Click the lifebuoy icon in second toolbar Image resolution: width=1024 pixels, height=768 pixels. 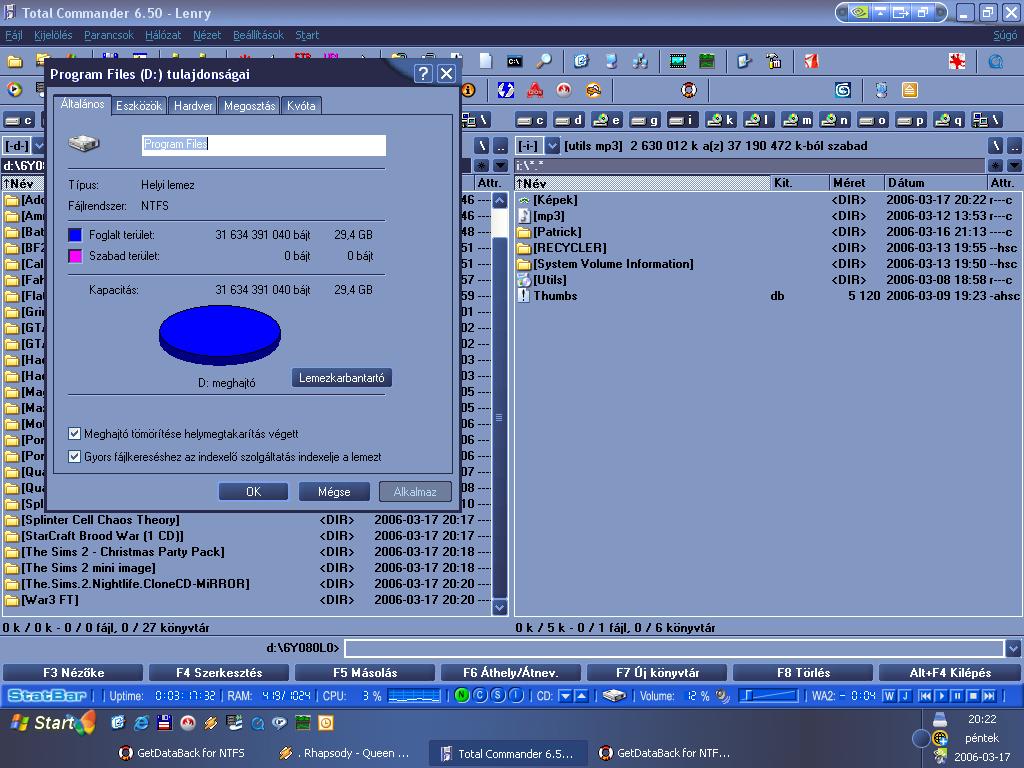(688, 90)
